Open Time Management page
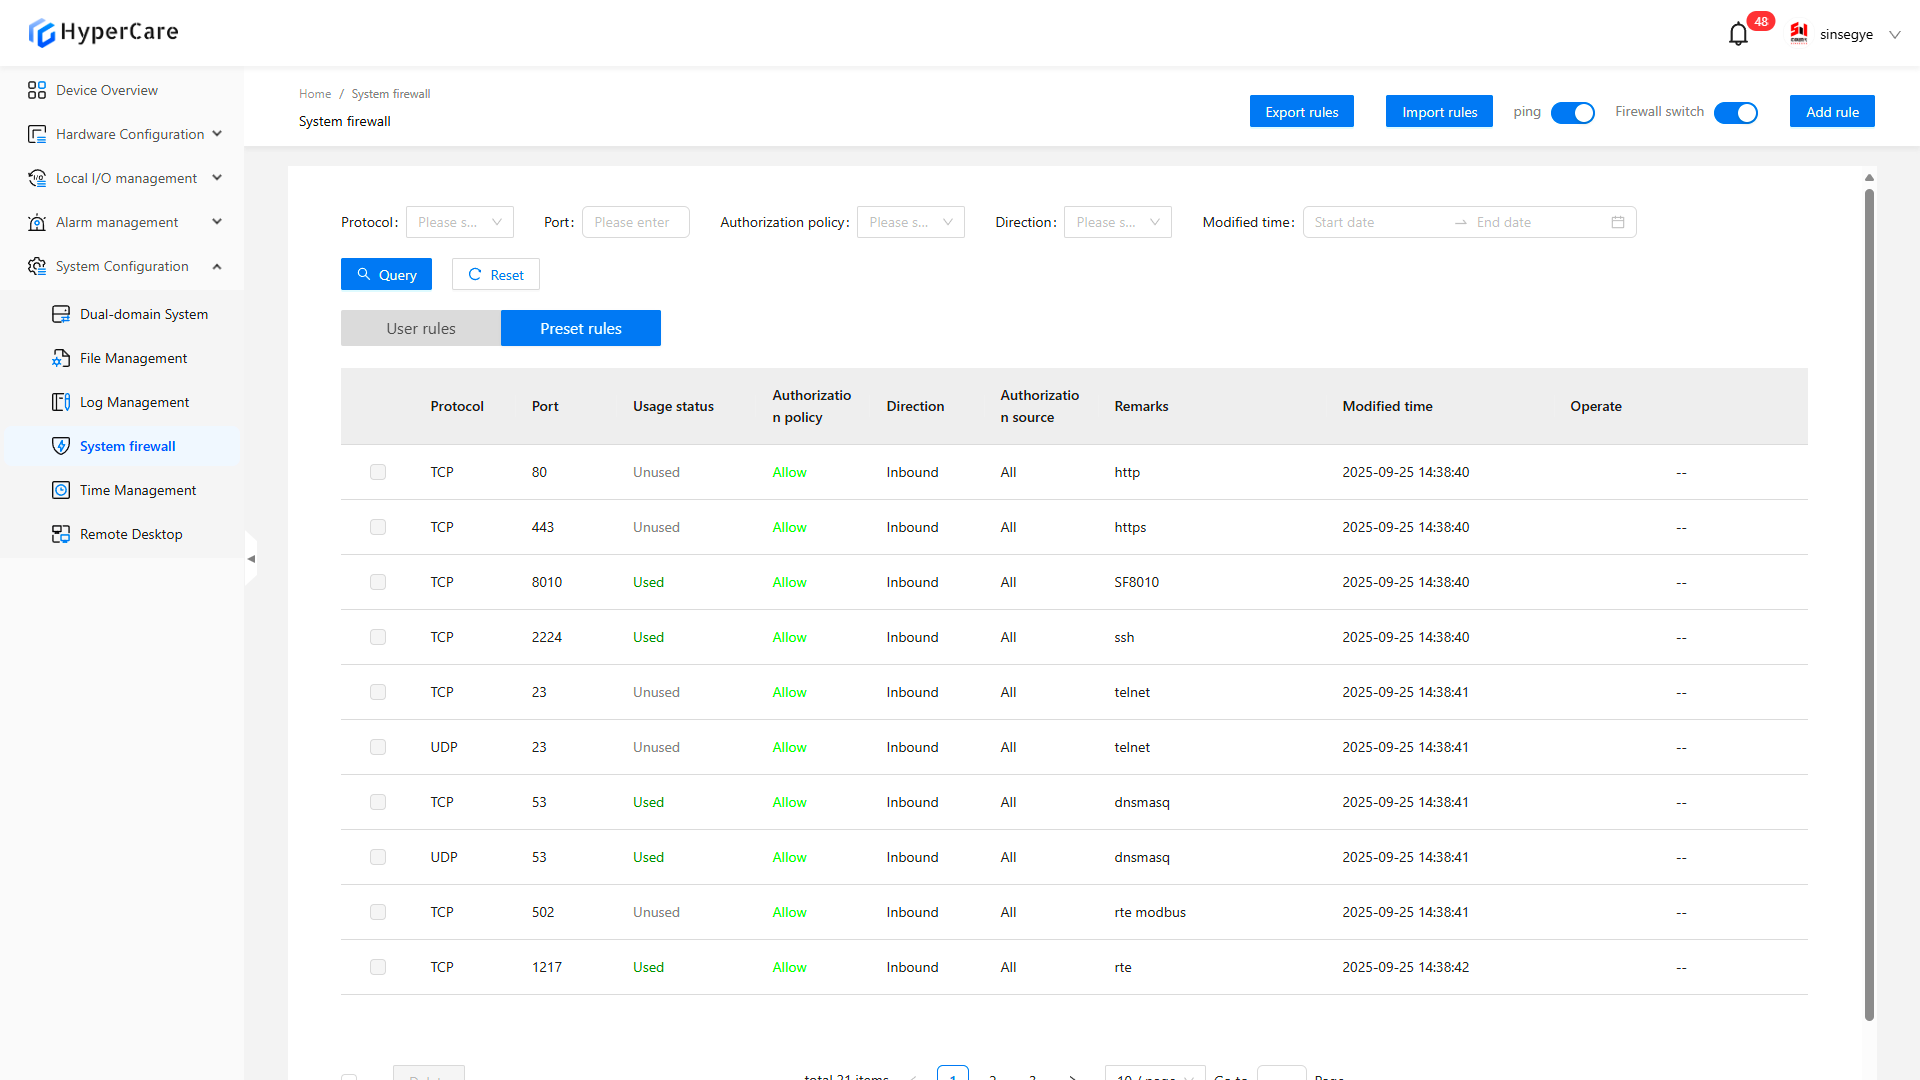 (137, 490)
